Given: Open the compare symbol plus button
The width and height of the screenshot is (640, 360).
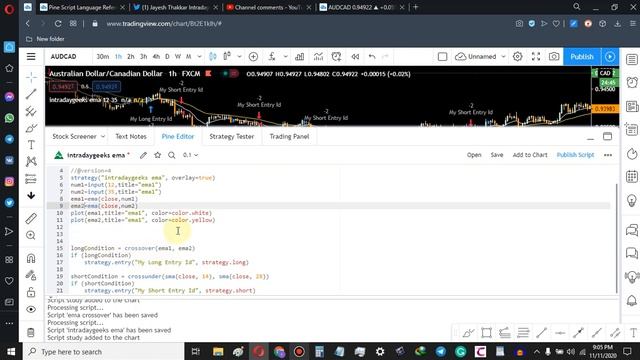Looking at the screenshot, I should tap(253, 57).
